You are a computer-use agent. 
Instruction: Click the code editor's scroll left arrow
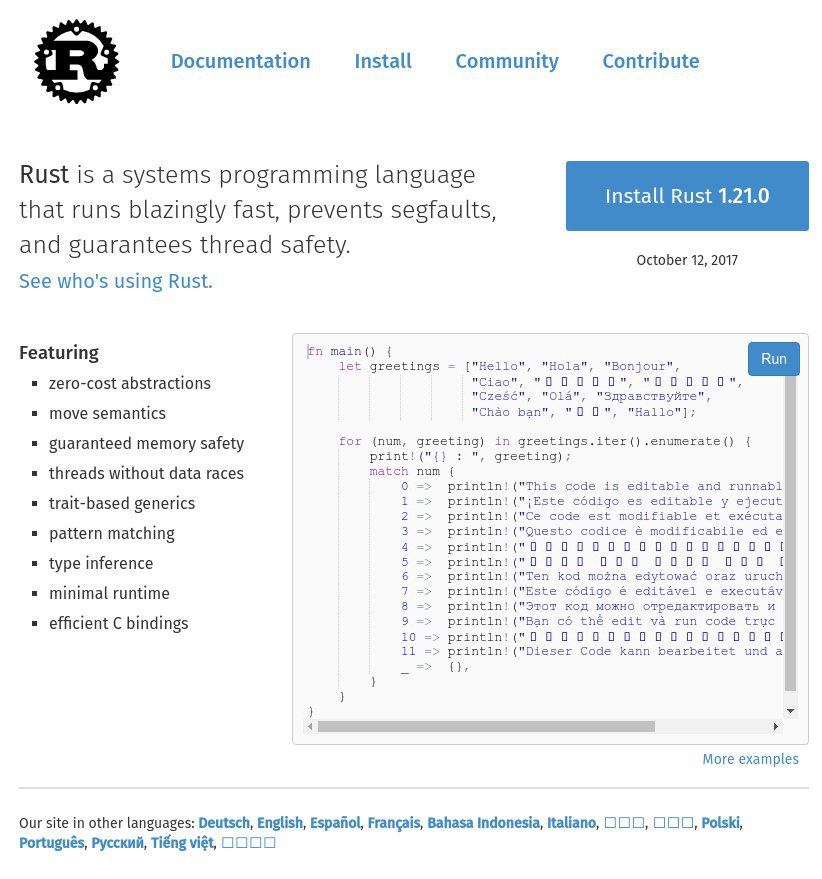click(x=310, y=726)
